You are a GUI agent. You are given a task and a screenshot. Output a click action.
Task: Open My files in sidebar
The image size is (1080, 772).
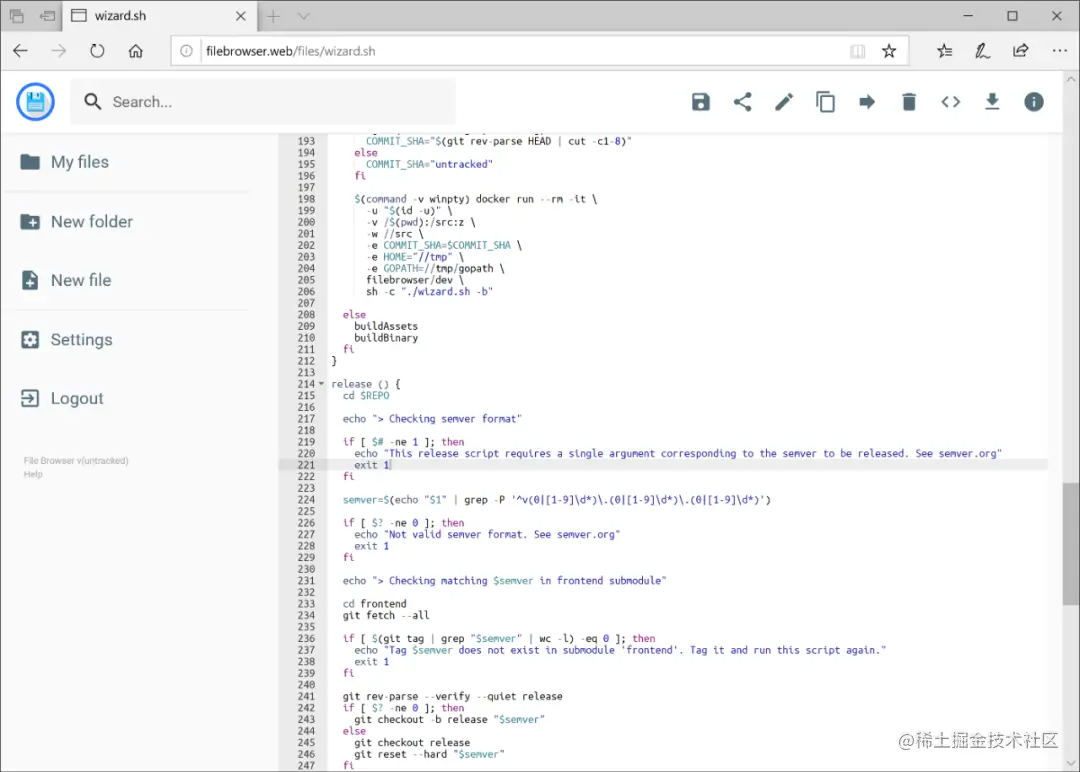point(65,162)
